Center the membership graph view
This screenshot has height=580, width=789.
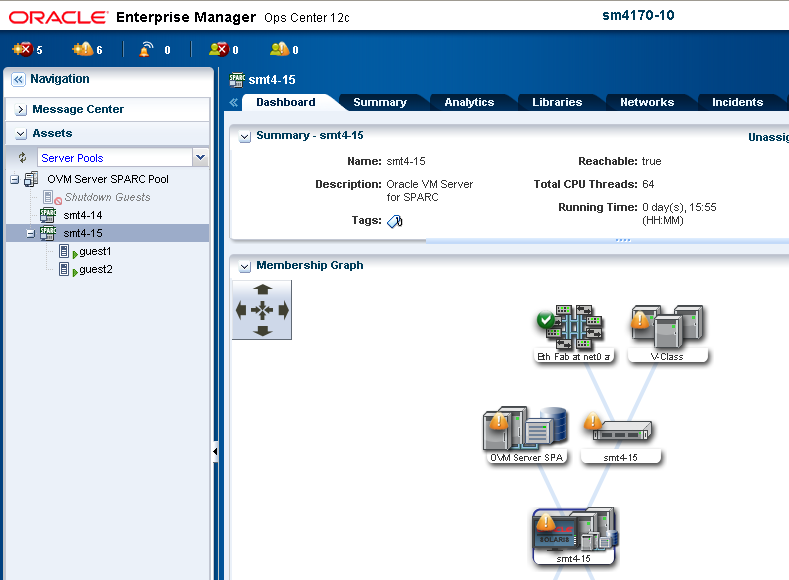(262, 310)
